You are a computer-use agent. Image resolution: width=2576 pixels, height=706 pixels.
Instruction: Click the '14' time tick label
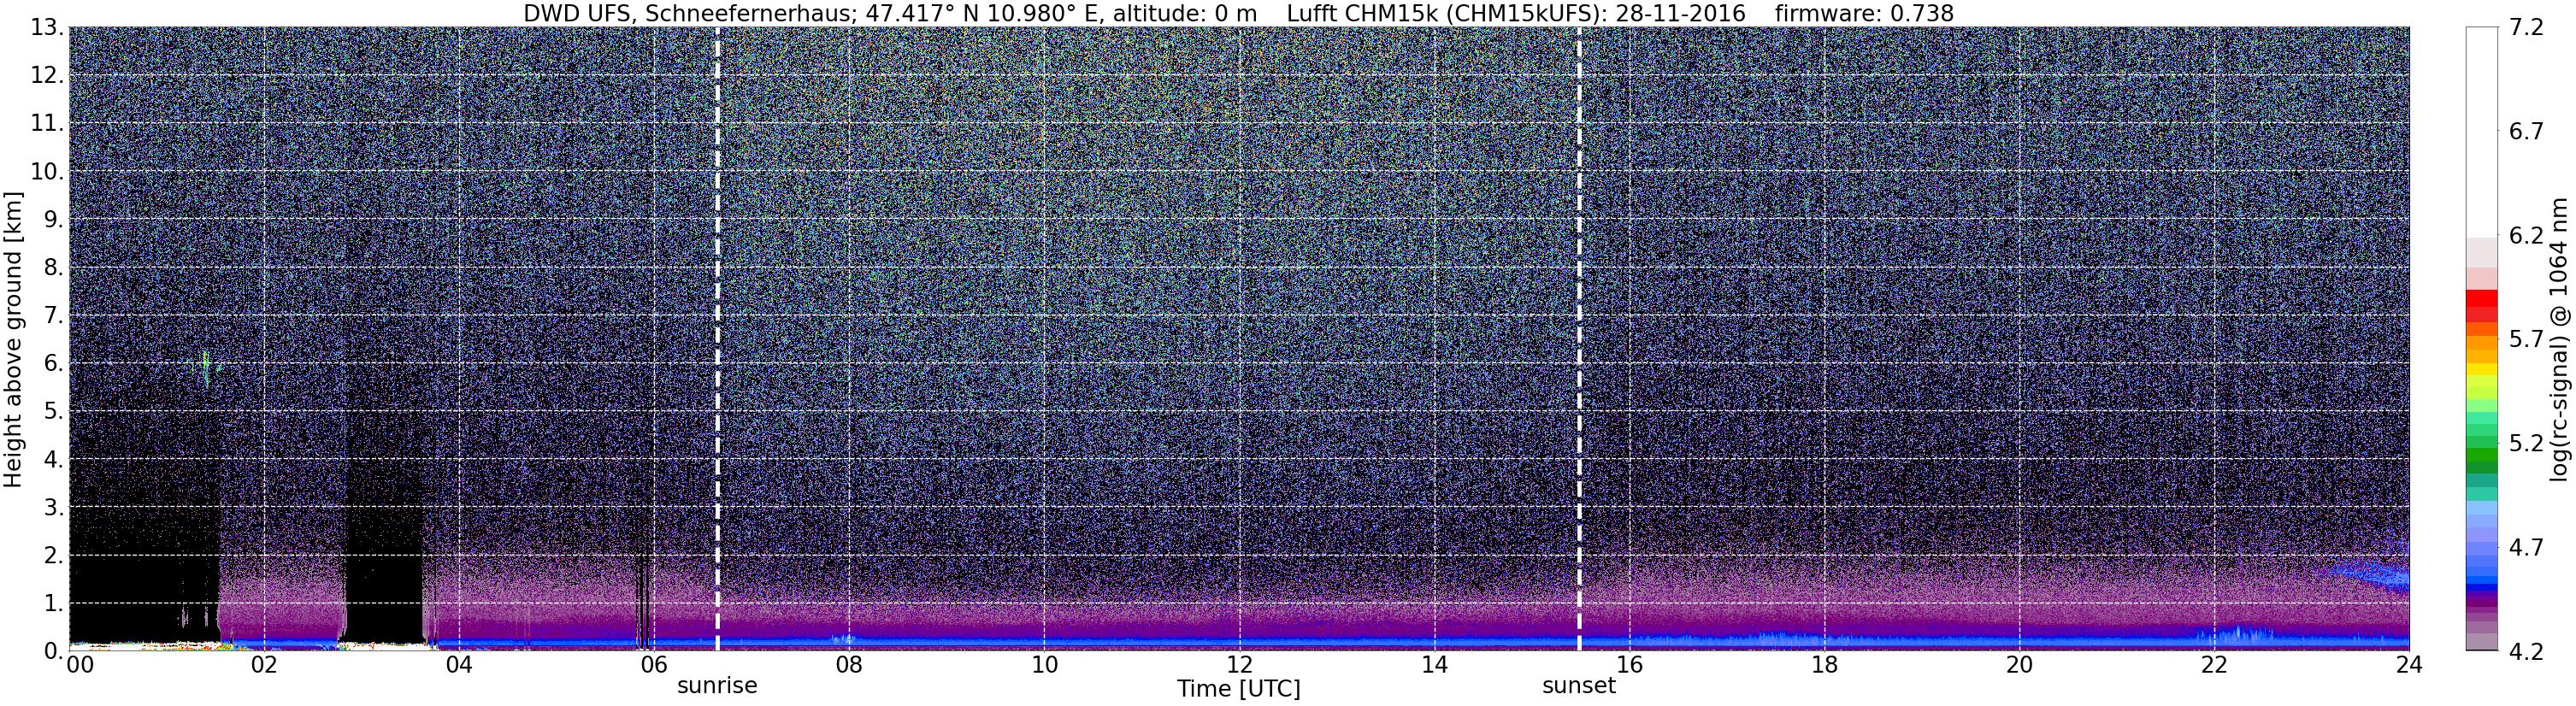coord(1434,664)
